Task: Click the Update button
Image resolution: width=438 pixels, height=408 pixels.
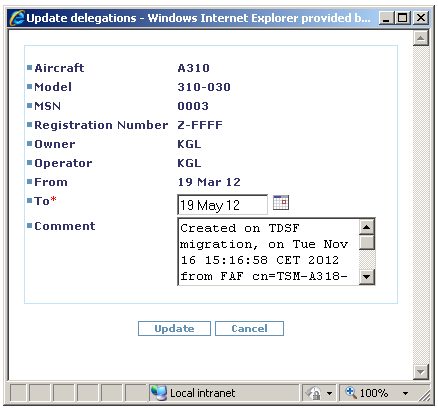Action: [x=174, y=328]
